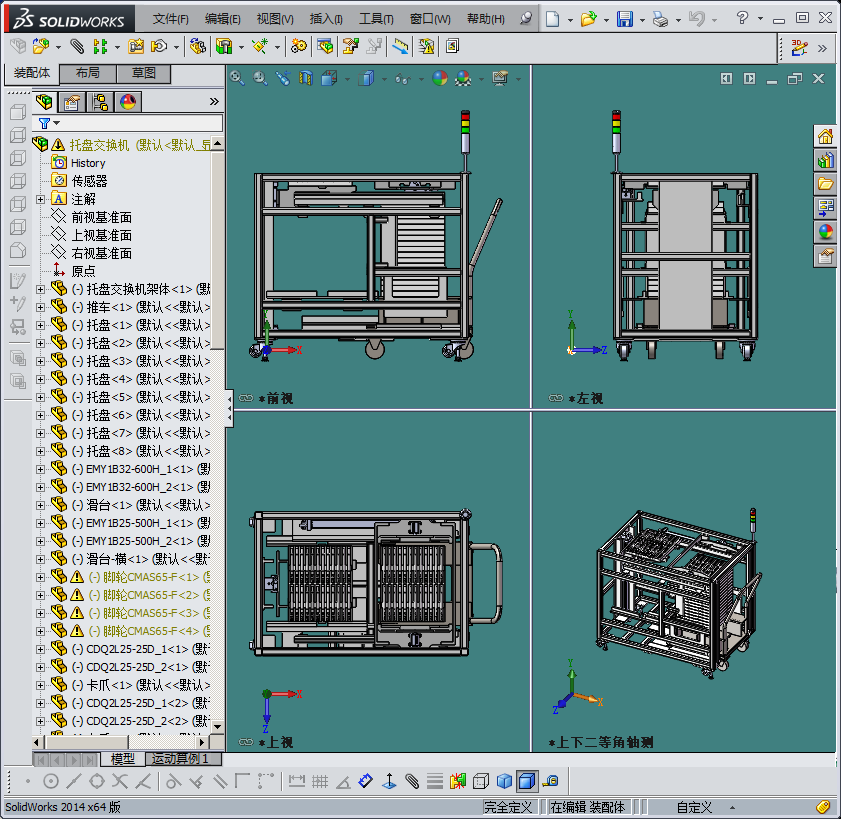Expand the 注解 folder in feature tree
841x819 pixels.
click(x=40, y=199)
